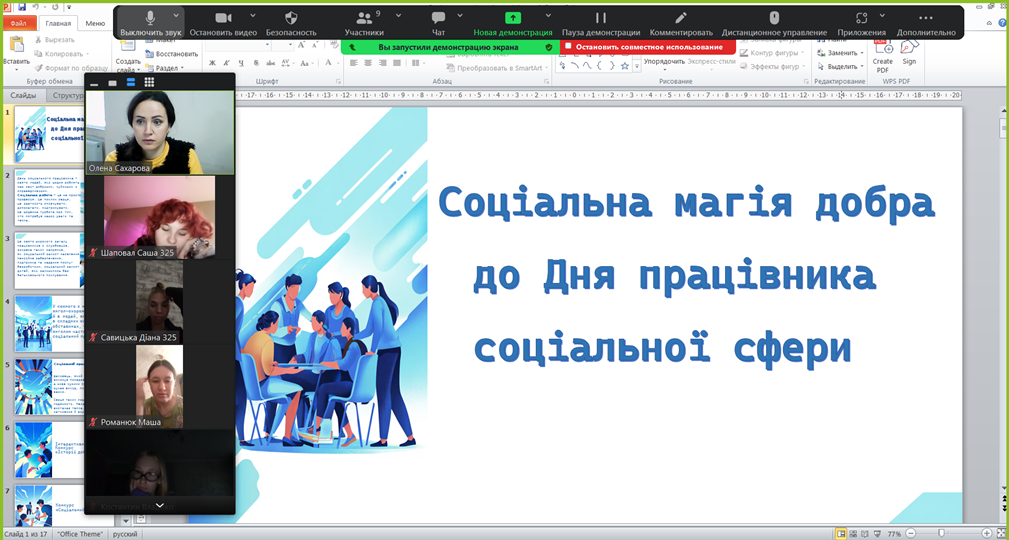Pause sharing with Пауза демонстрации

click(x=600, y=22)
